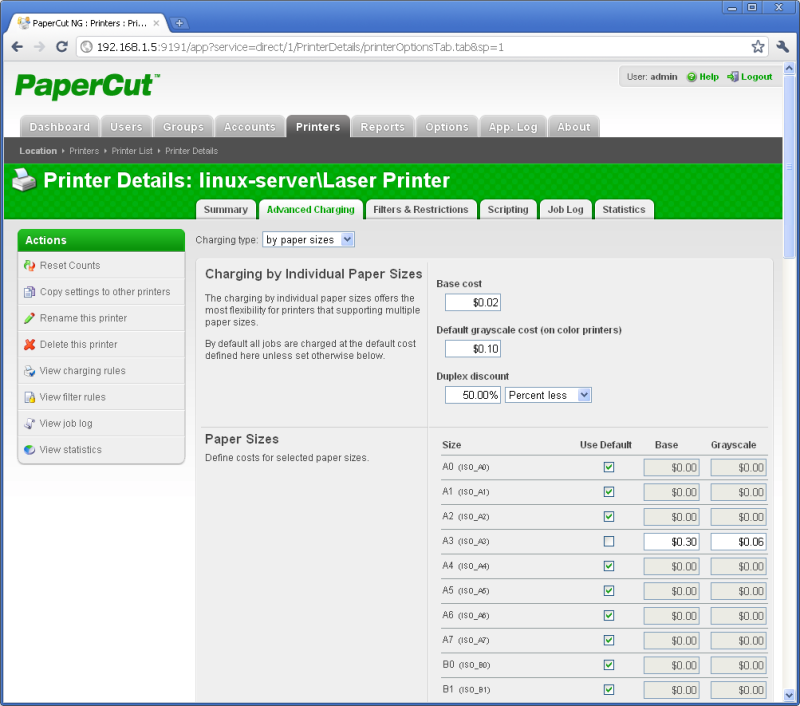800x706 pixels.
Task: Click inside the Base cost input field
Action: pos(472,302)
